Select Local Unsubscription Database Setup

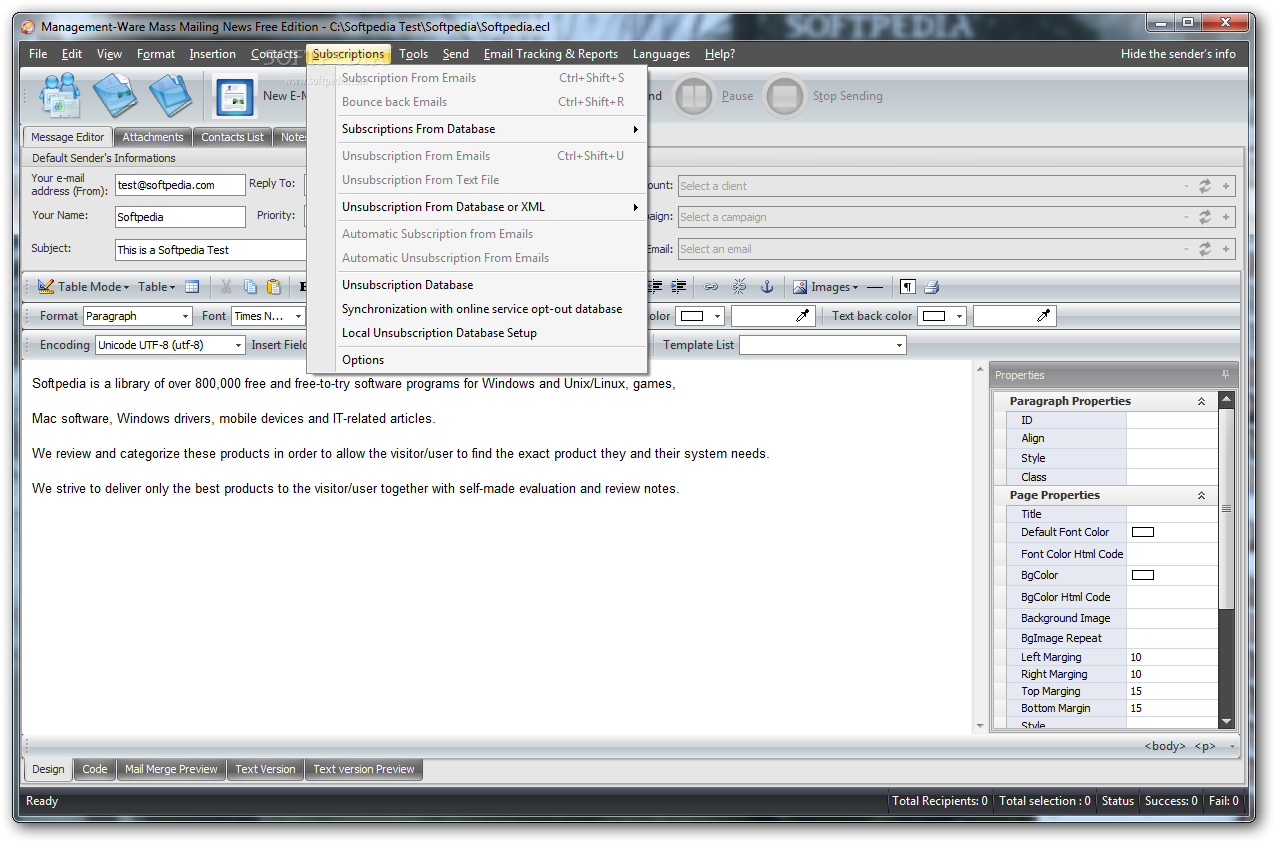tap(477, 333)
